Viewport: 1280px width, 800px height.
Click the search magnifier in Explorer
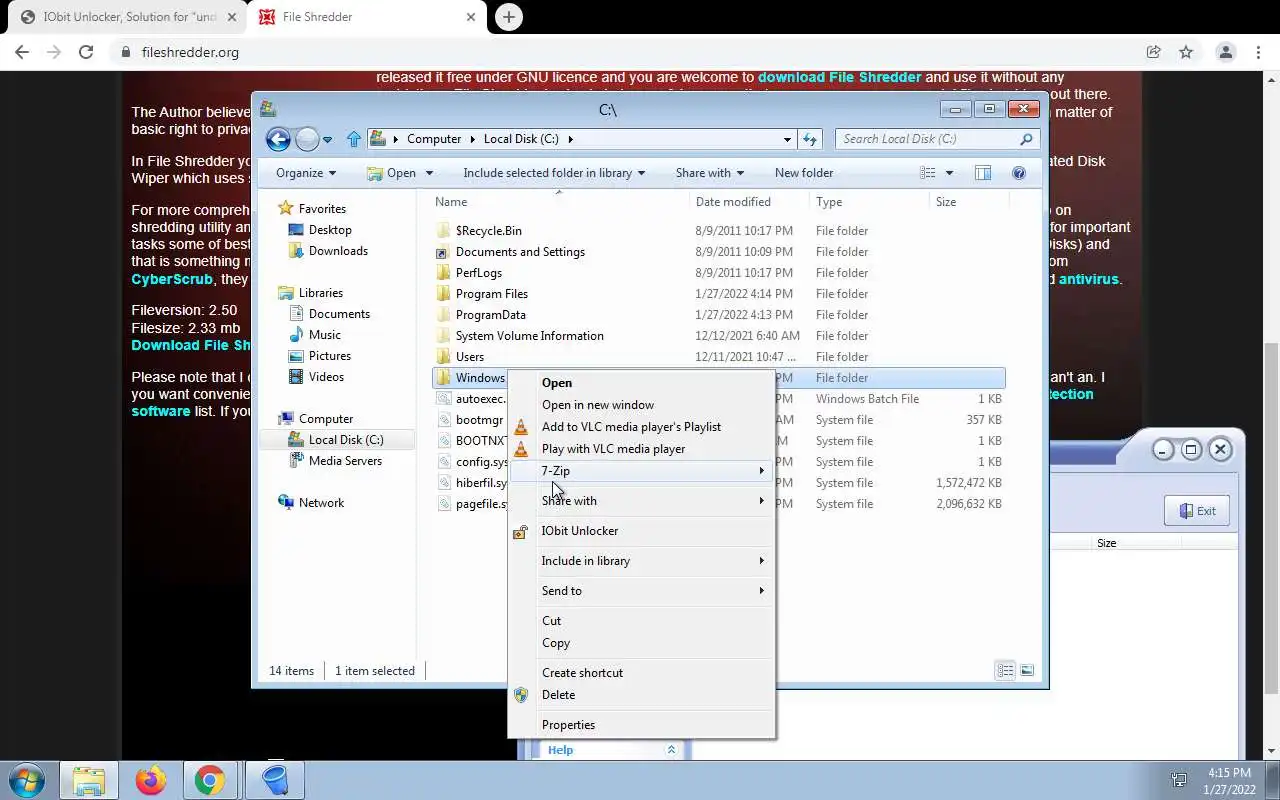coord(1026,139)
